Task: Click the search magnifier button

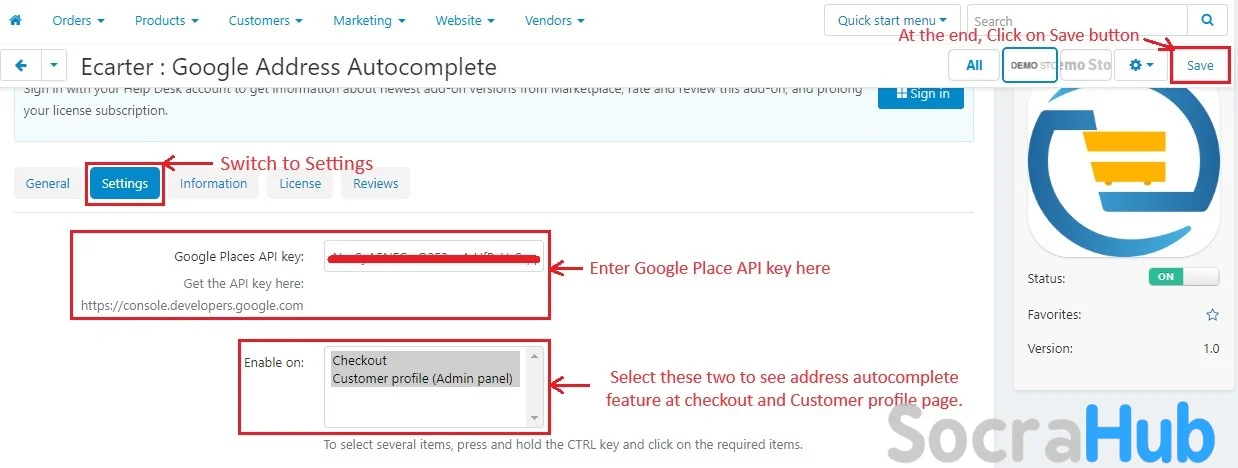Action: (1208, 20)
